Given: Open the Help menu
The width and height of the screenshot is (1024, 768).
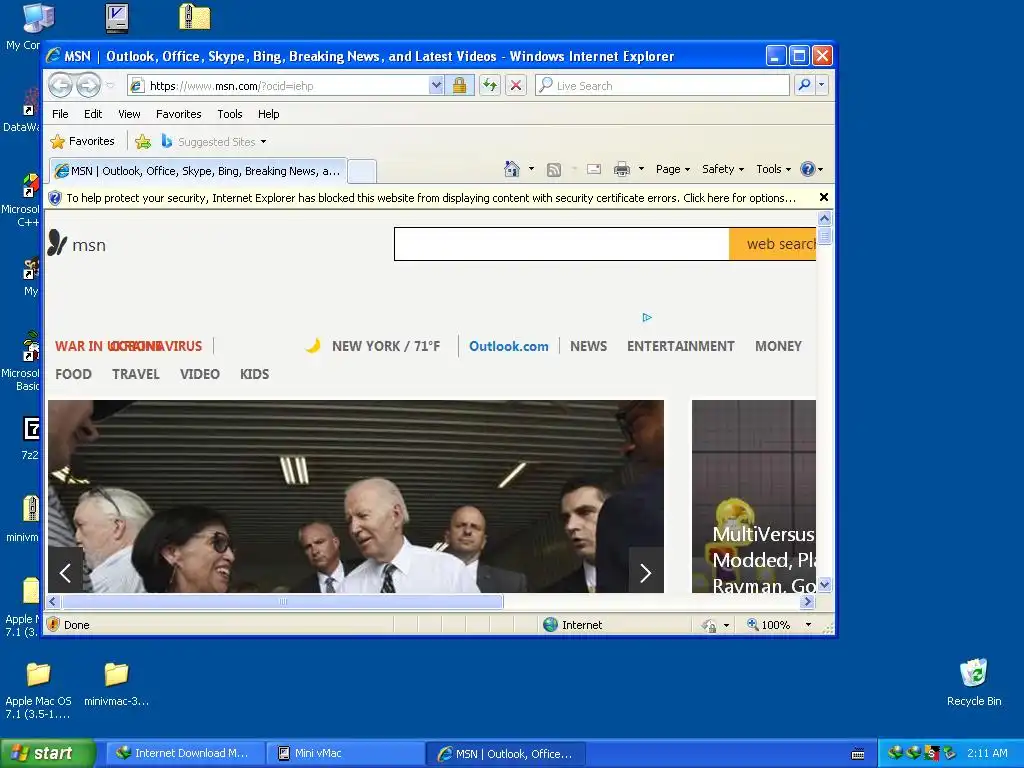Looking at the screenshot, I should tap(268, 114).
